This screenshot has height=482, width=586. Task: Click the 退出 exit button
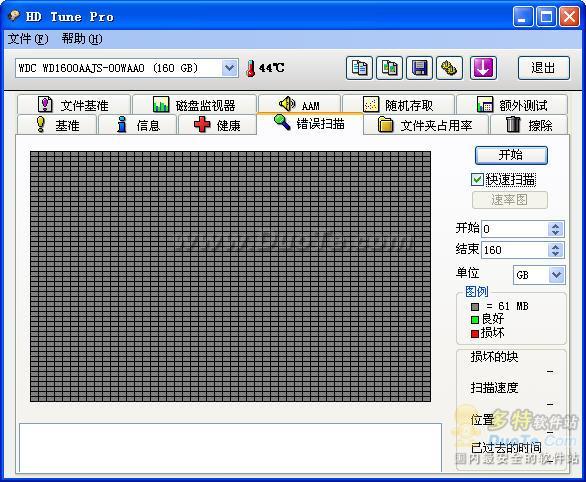(x=543, y=68)
